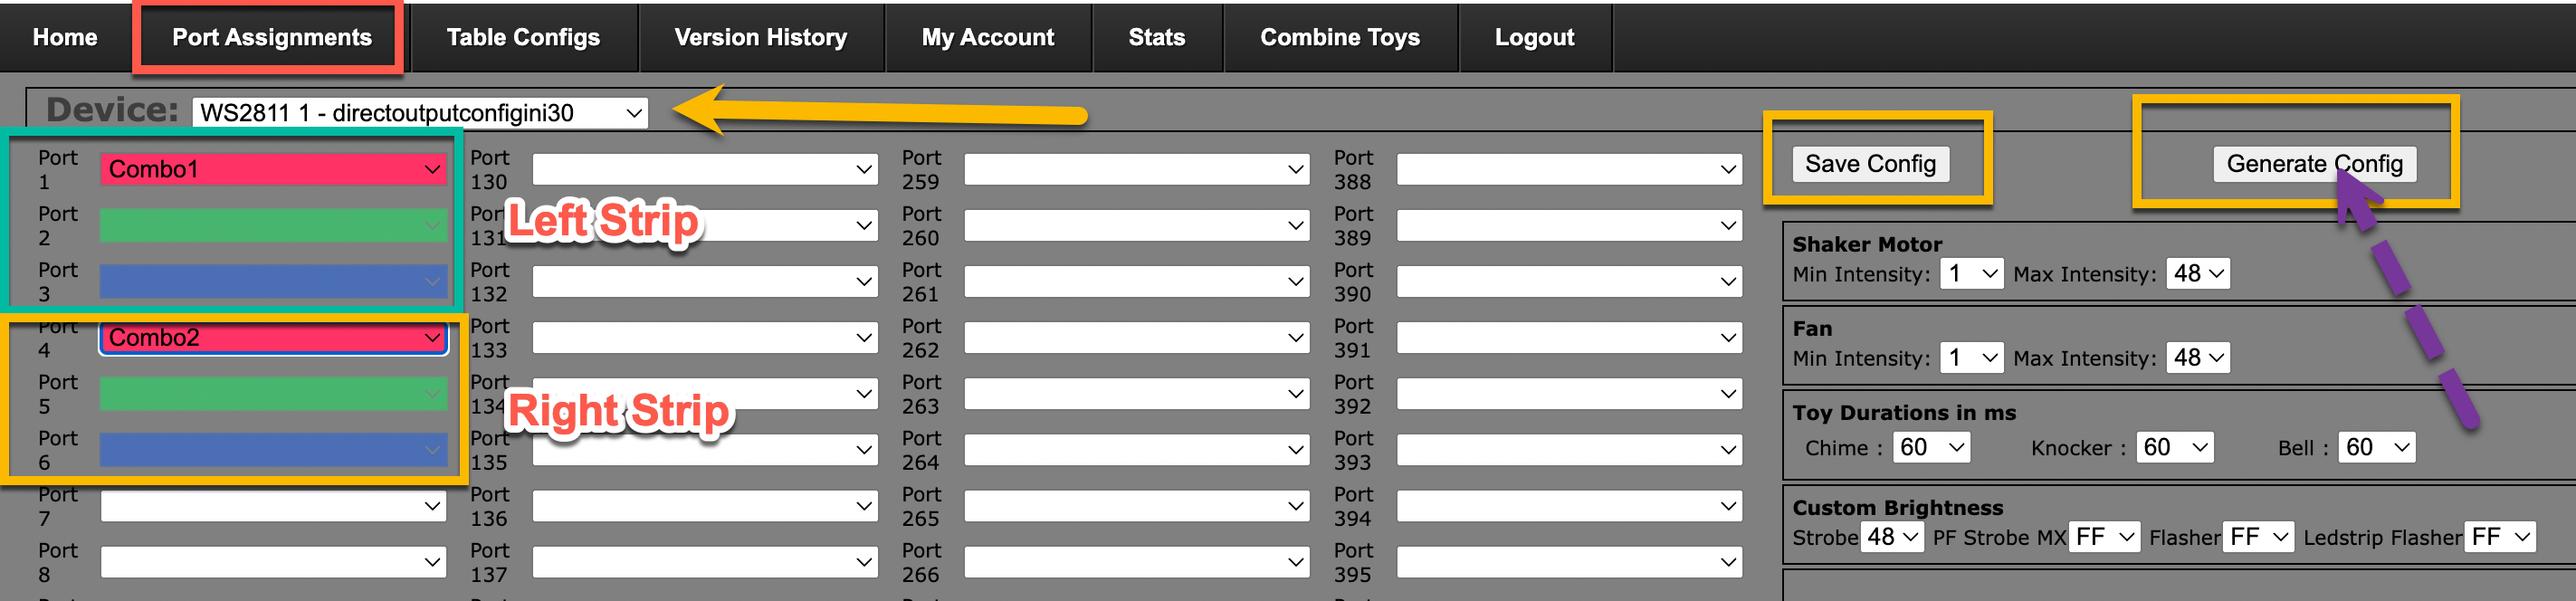Image resolution: width=2576 pixels, height=601 pixels.
Task: Click the Logout menu item
Action: click(1534, 37)
